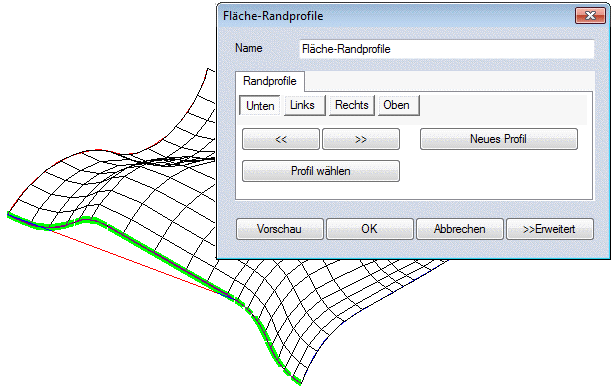Click the Neues Profil button
The height and width of the screenshot is (390, 613).
(498, 139)
